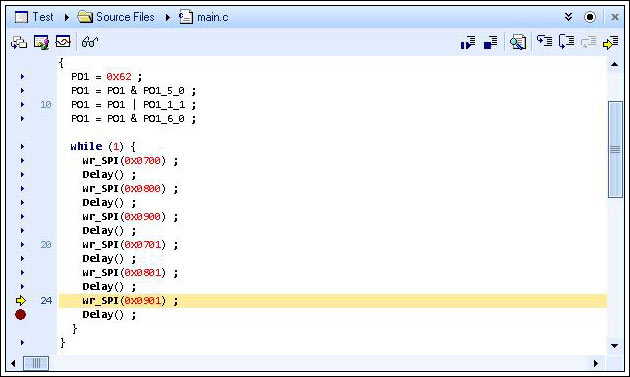Open the double-chevron window list dropdown
The height and width of the screenshot is (377, 630).
coord(568,17)
